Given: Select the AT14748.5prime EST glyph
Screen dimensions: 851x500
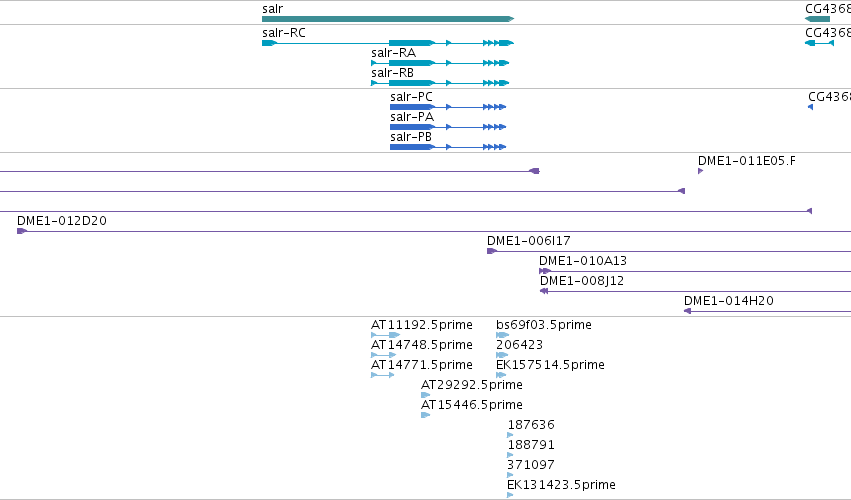Looking at the screenshot, I should click(x=384, y=355).
